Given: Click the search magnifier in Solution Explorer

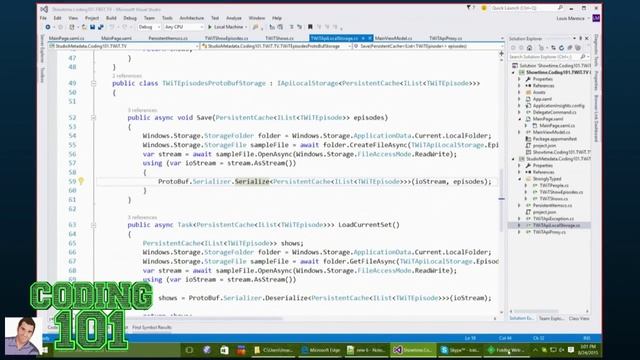Looking at the screenshot, I should [582, 57].
